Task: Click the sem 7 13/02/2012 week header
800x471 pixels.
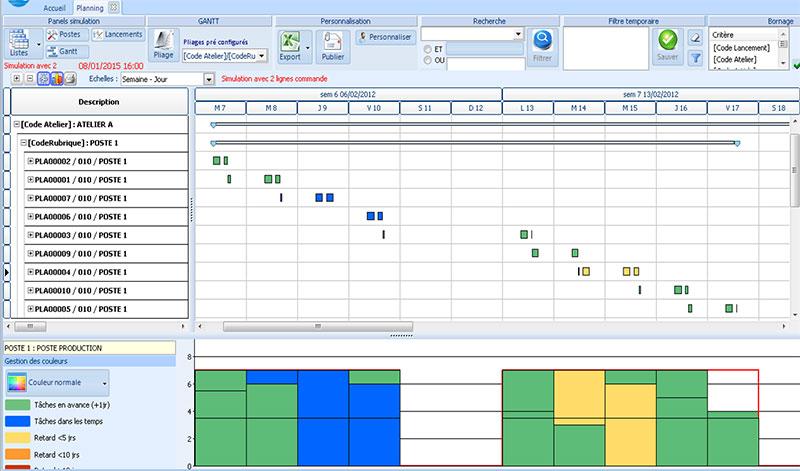Action: point(651,94)
